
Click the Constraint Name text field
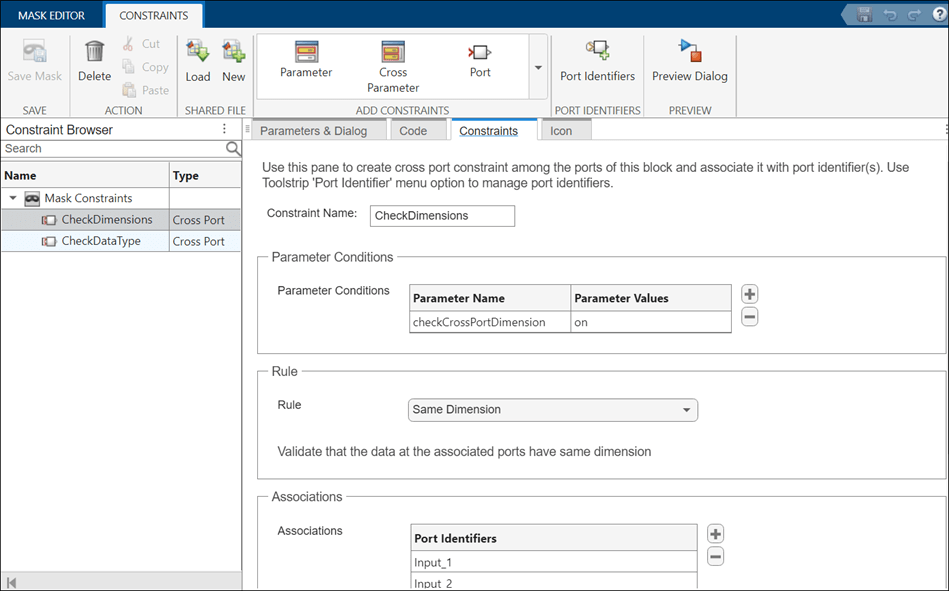coord(442,216)
